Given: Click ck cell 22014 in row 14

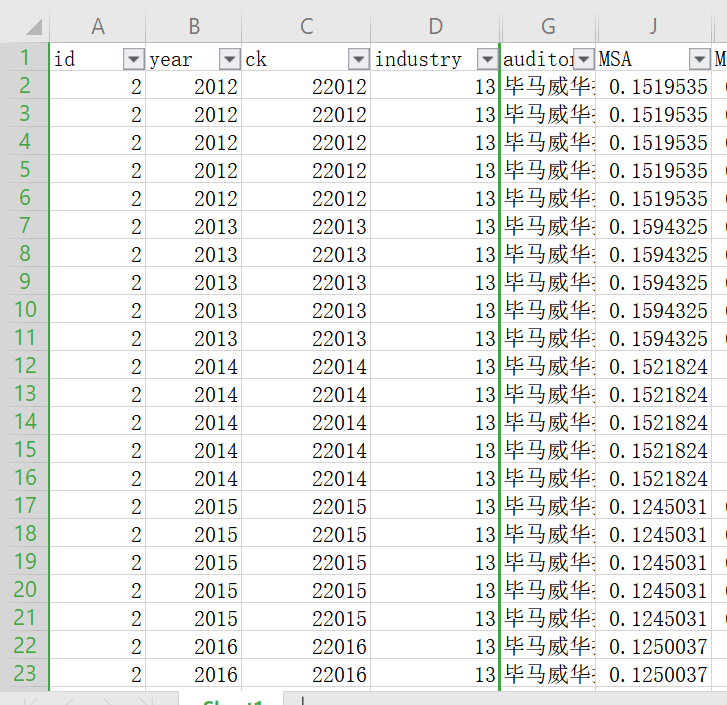Looking at the screenshot, I should [306, 422].
